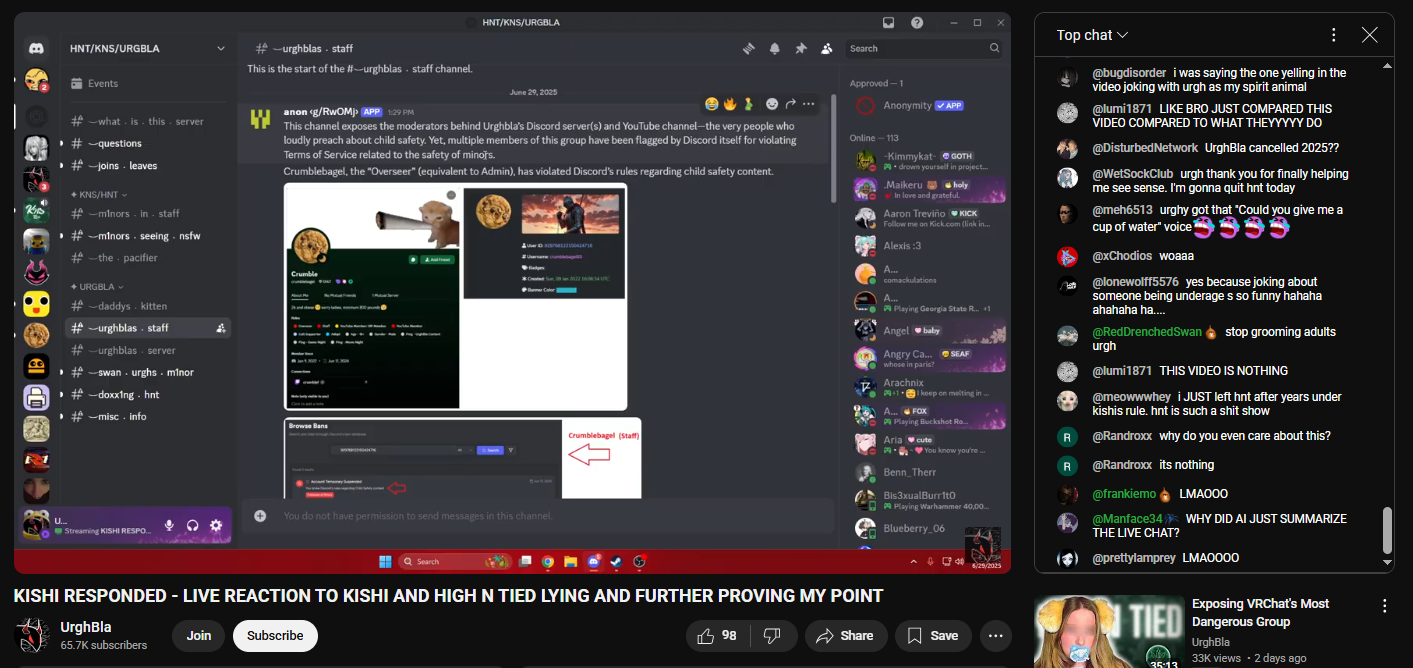Forward the anon message arrow icon
The image size is (1413, 668).
point(790,104)
